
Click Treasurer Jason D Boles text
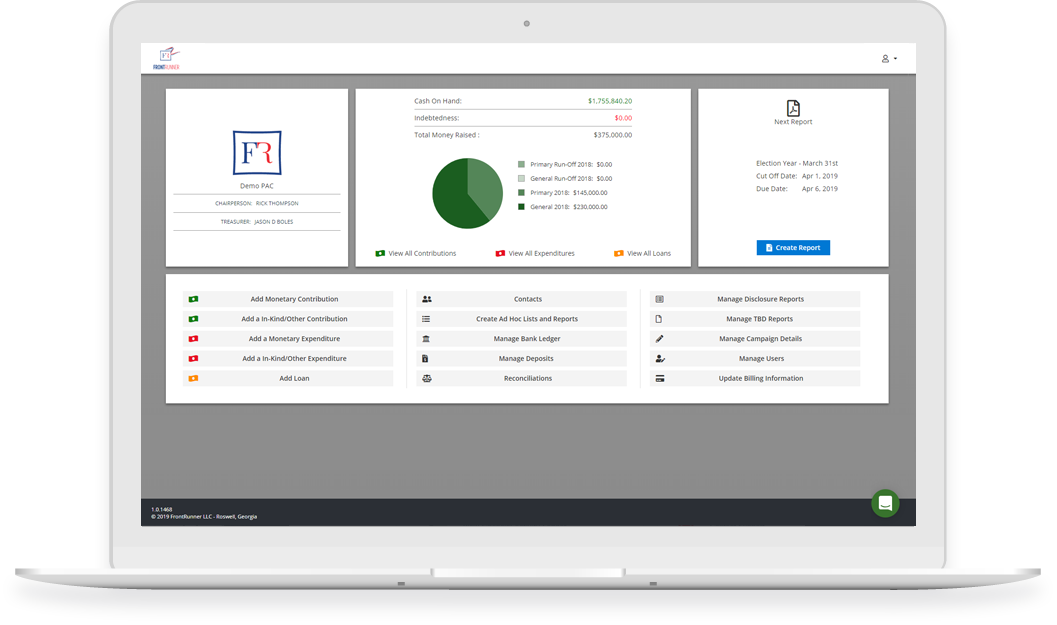point(257,222)
